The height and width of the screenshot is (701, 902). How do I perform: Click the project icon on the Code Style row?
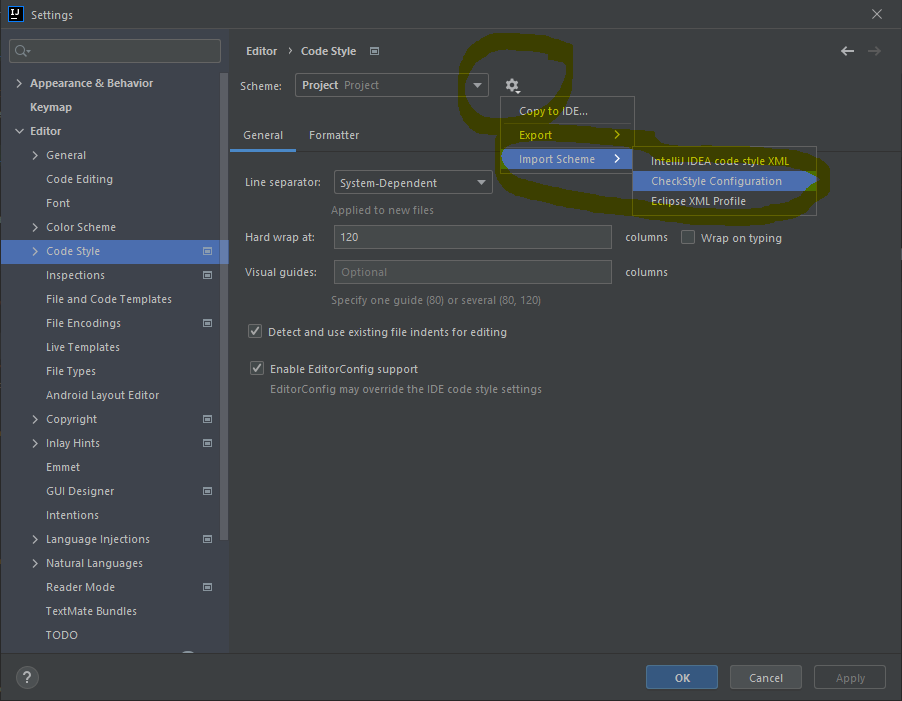208,251
